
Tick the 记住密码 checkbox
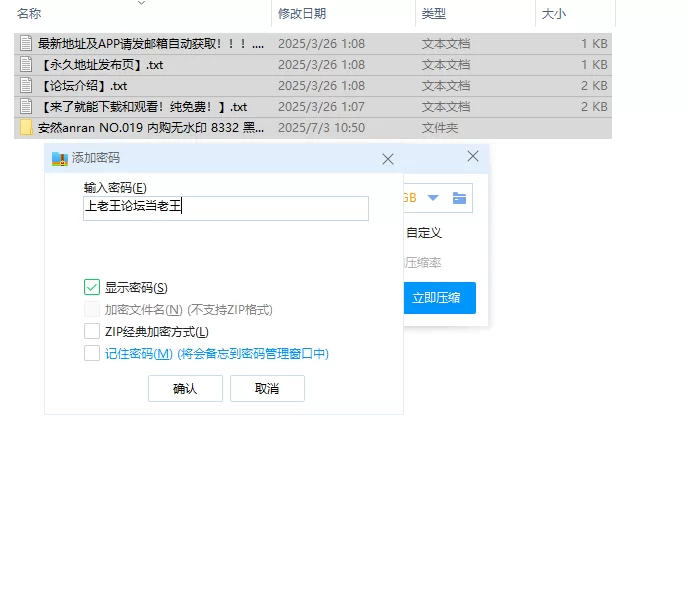click(x=92, y=353)
